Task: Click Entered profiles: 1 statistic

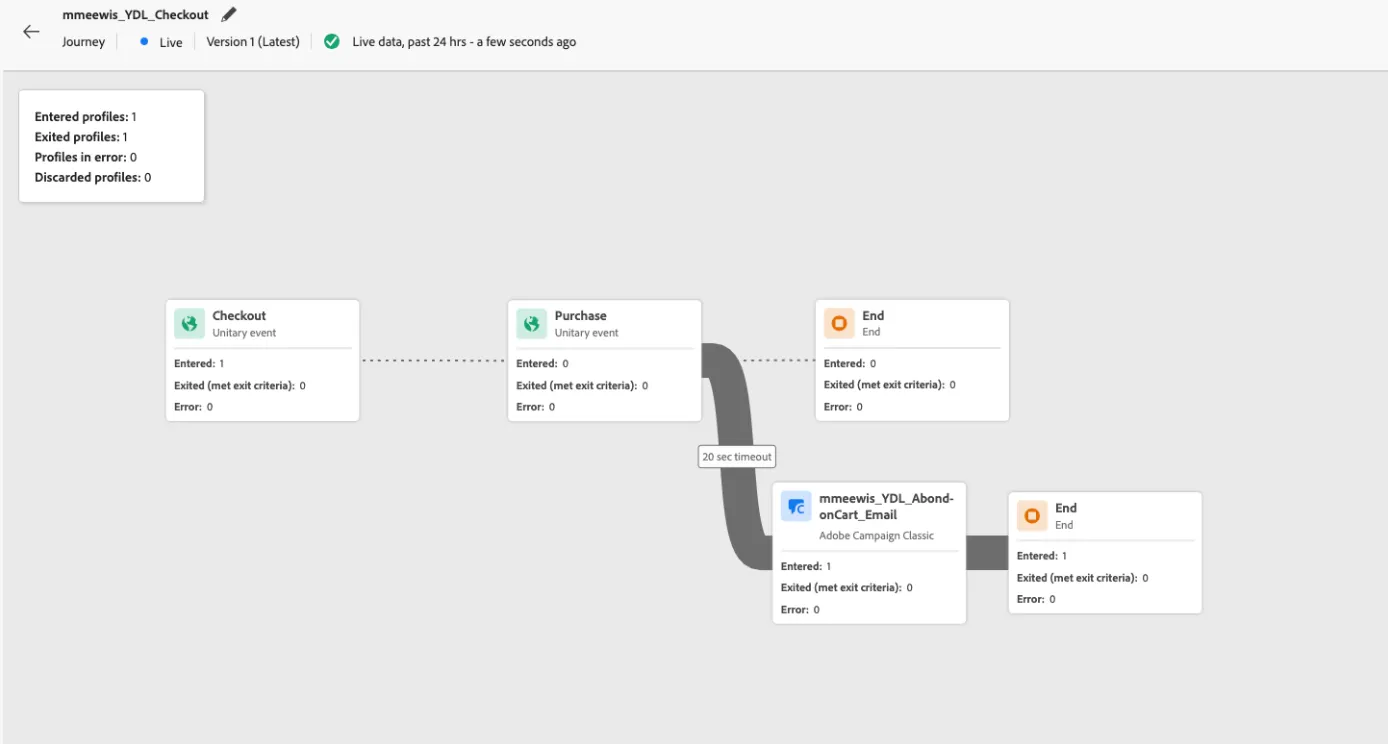Action: tap(85, 117)
